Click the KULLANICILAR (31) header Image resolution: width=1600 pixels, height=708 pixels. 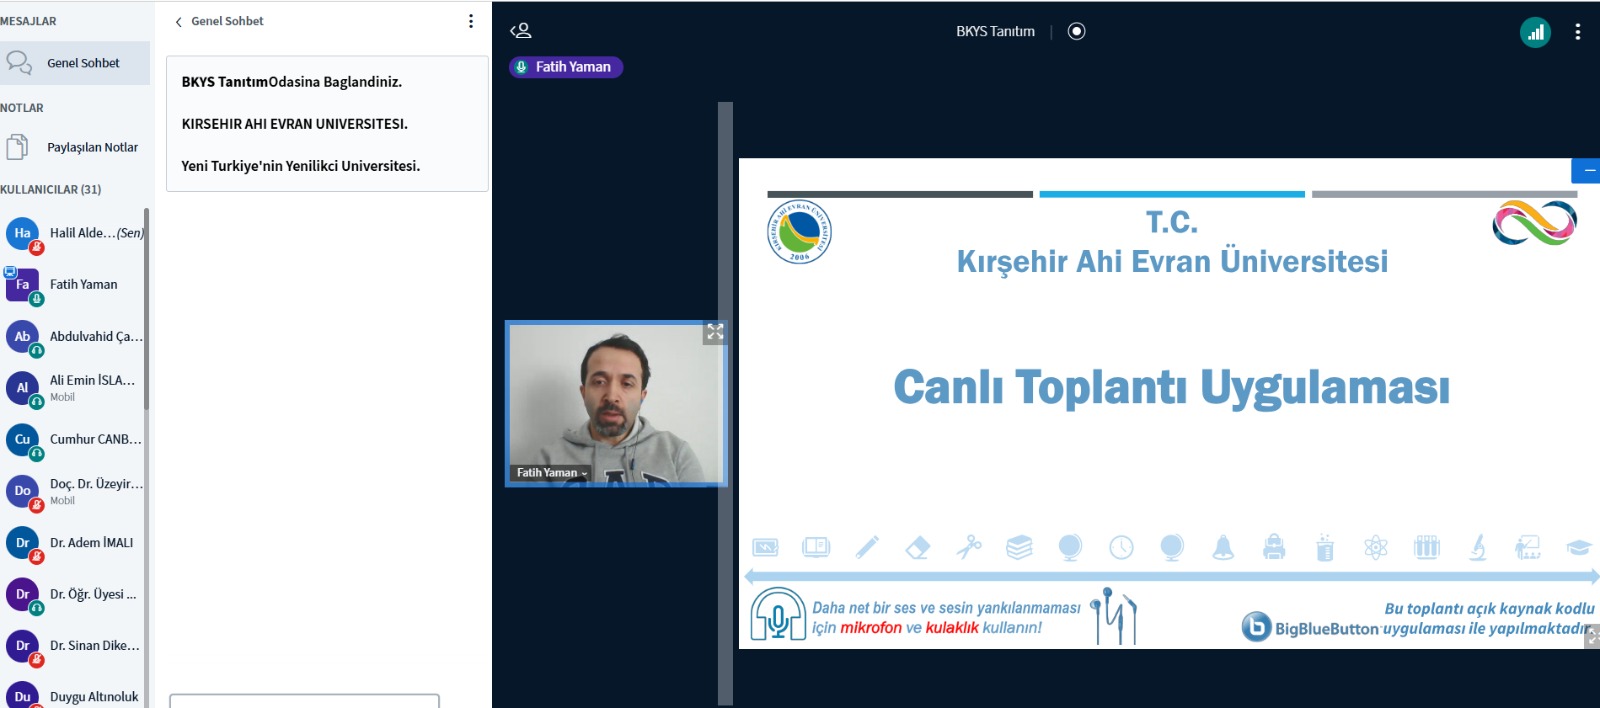tap(50, 189)
